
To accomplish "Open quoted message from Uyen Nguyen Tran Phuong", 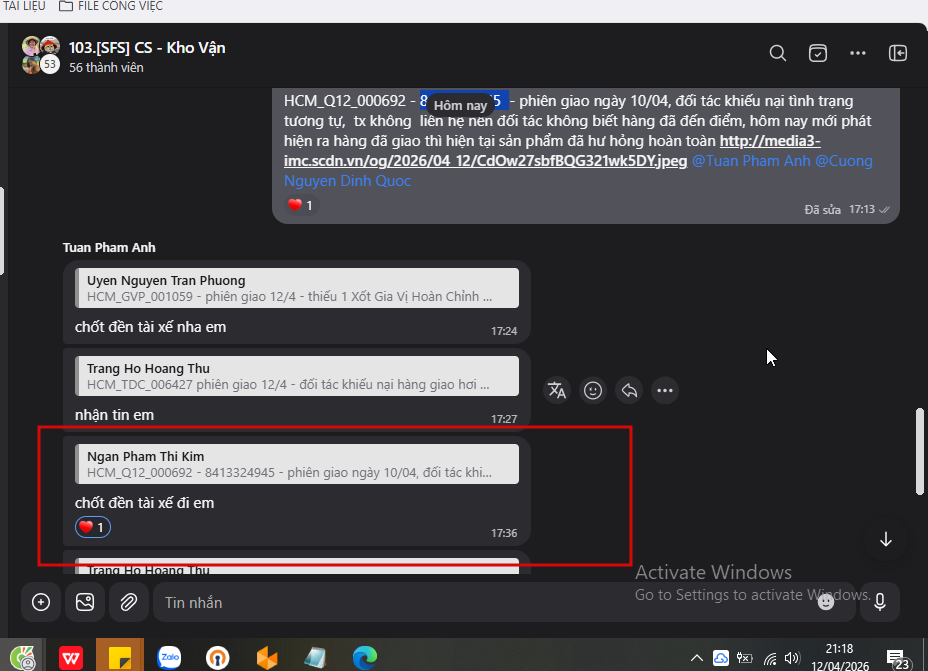I will tap(297, 288).
